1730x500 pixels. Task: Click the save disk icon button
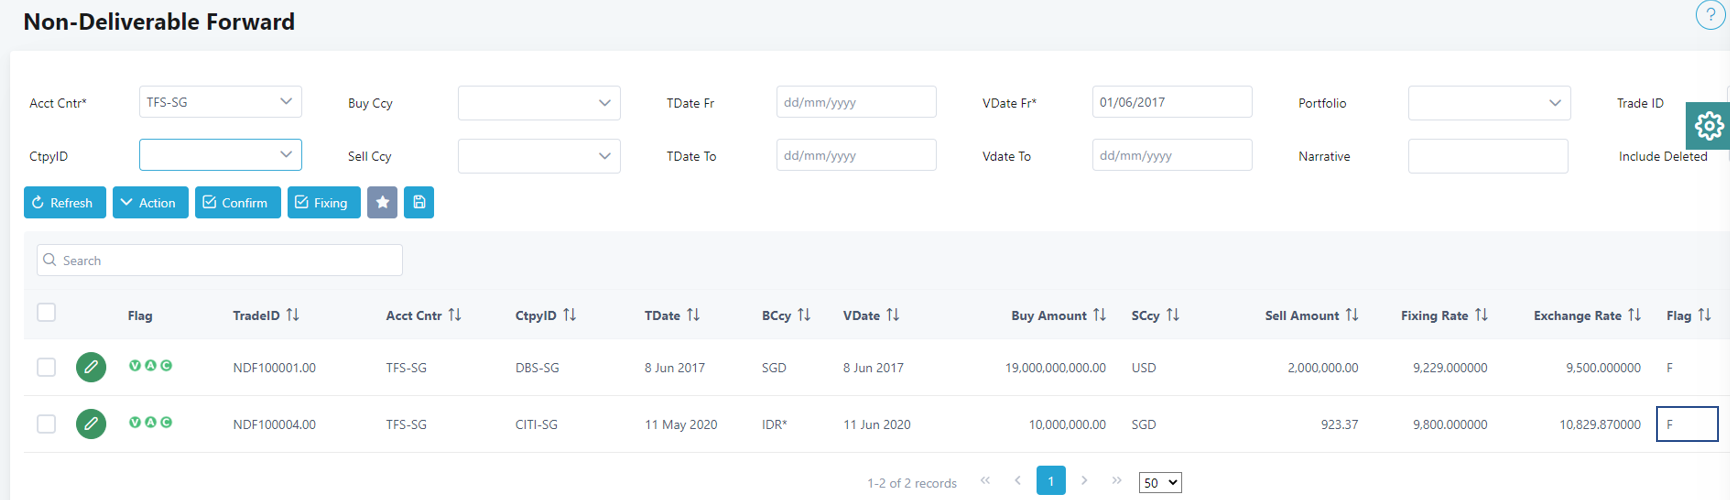(x=419, y=203)
